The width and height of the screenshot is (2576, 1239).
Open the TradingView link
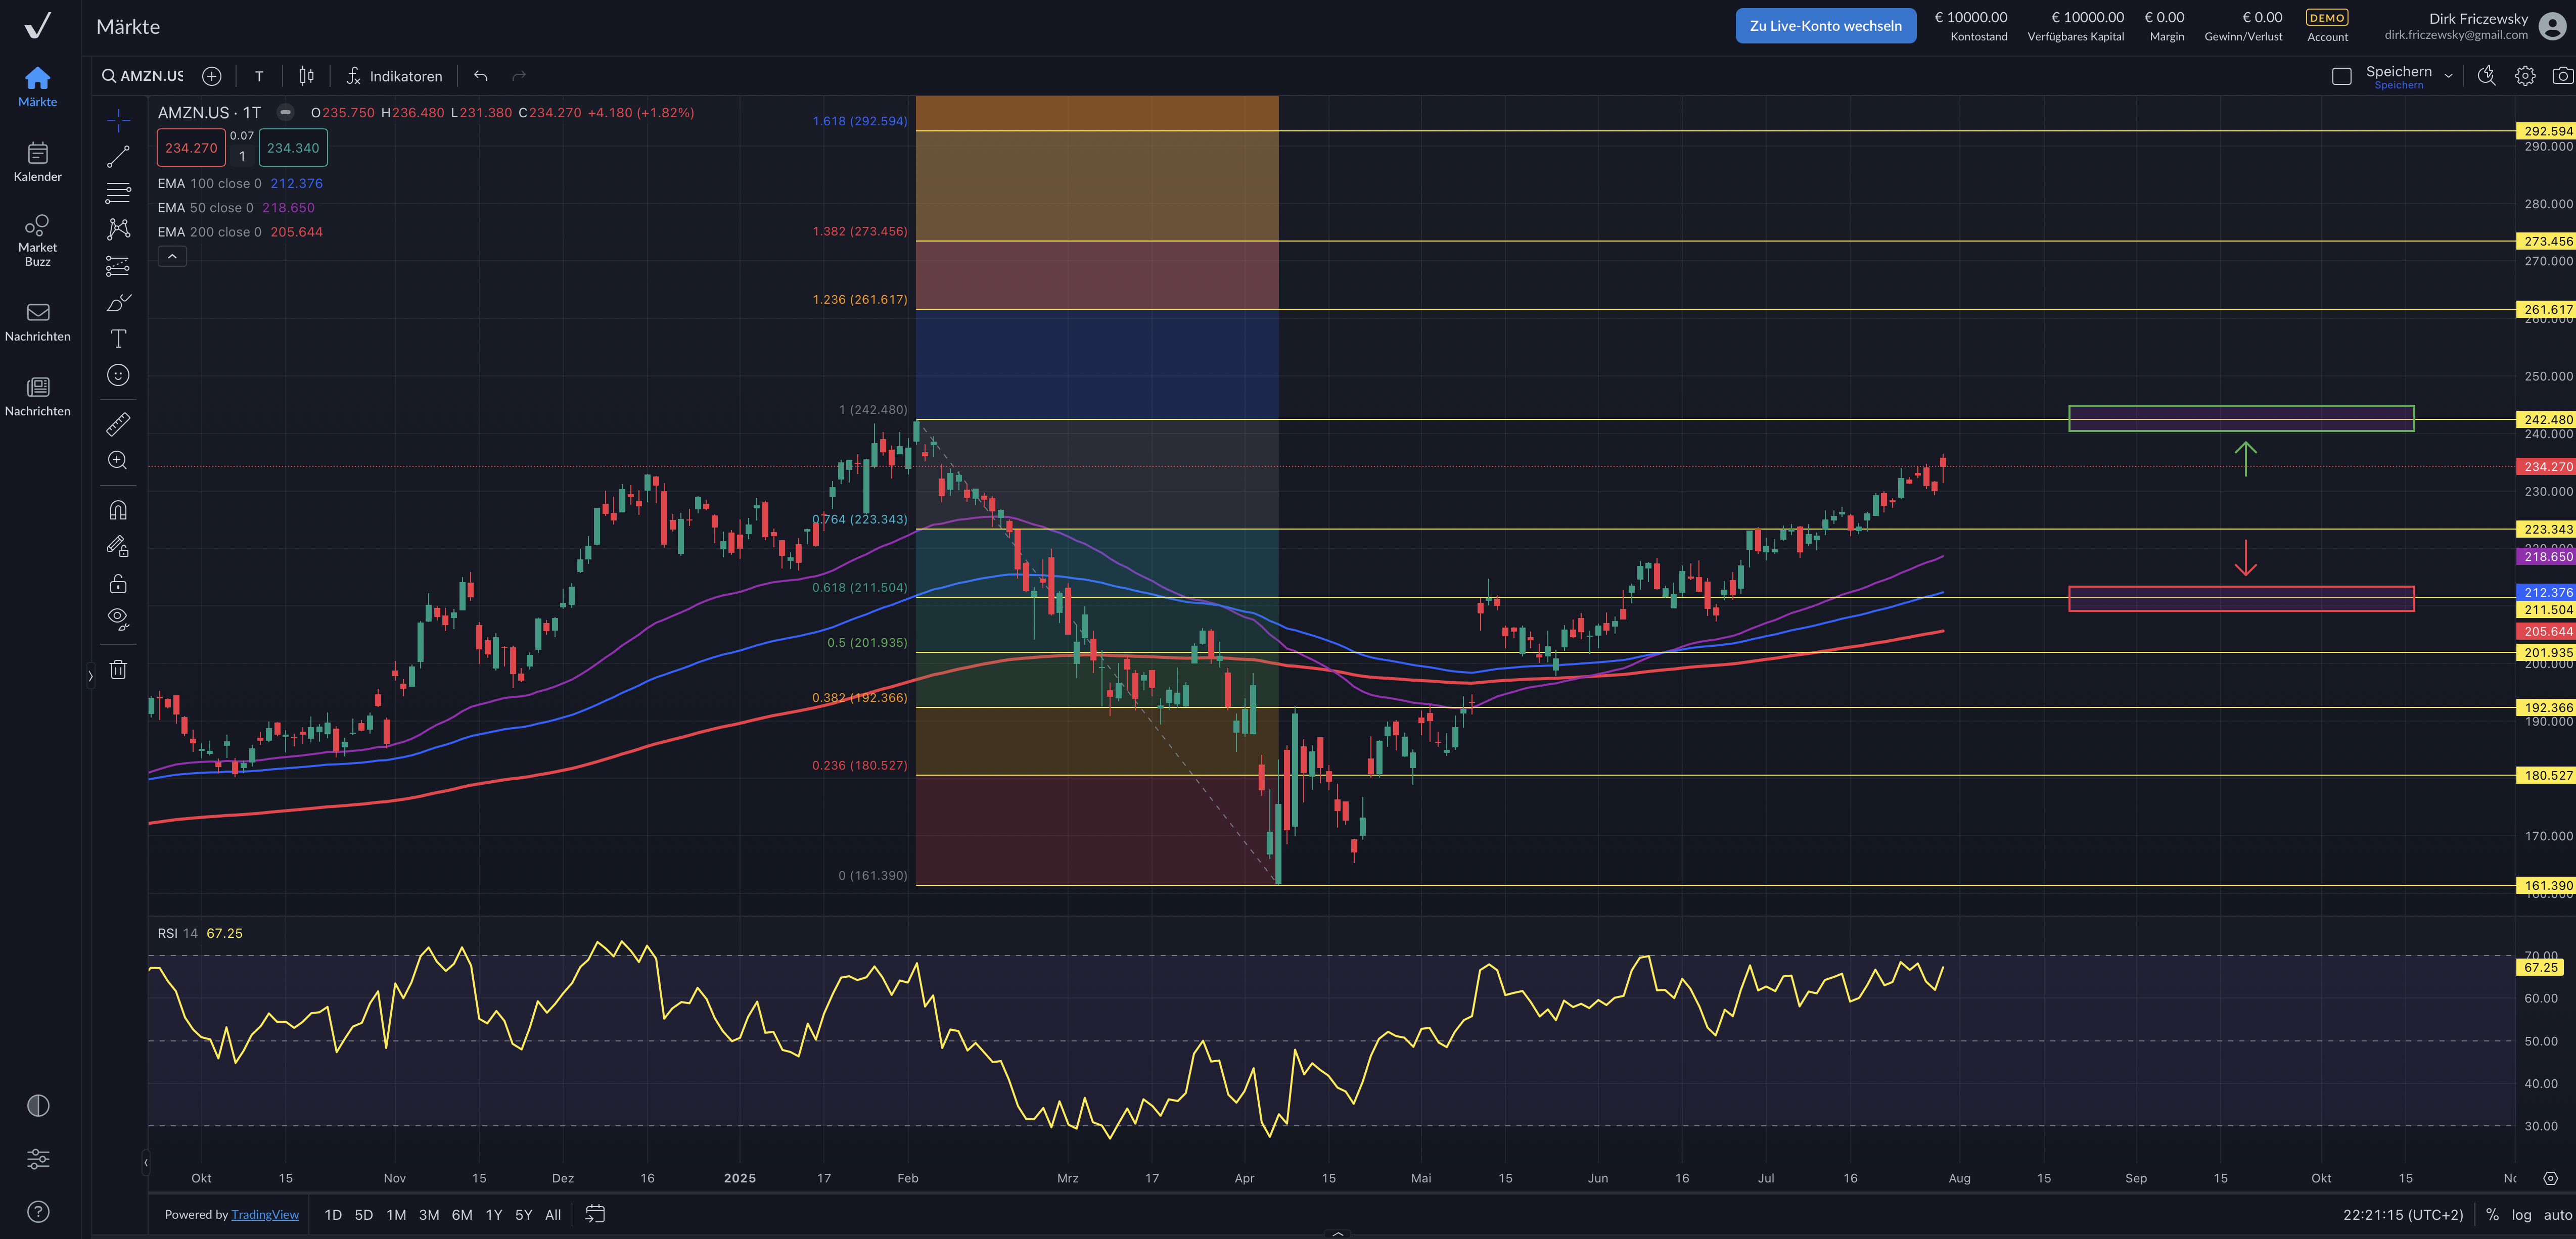pos(265,1214)
